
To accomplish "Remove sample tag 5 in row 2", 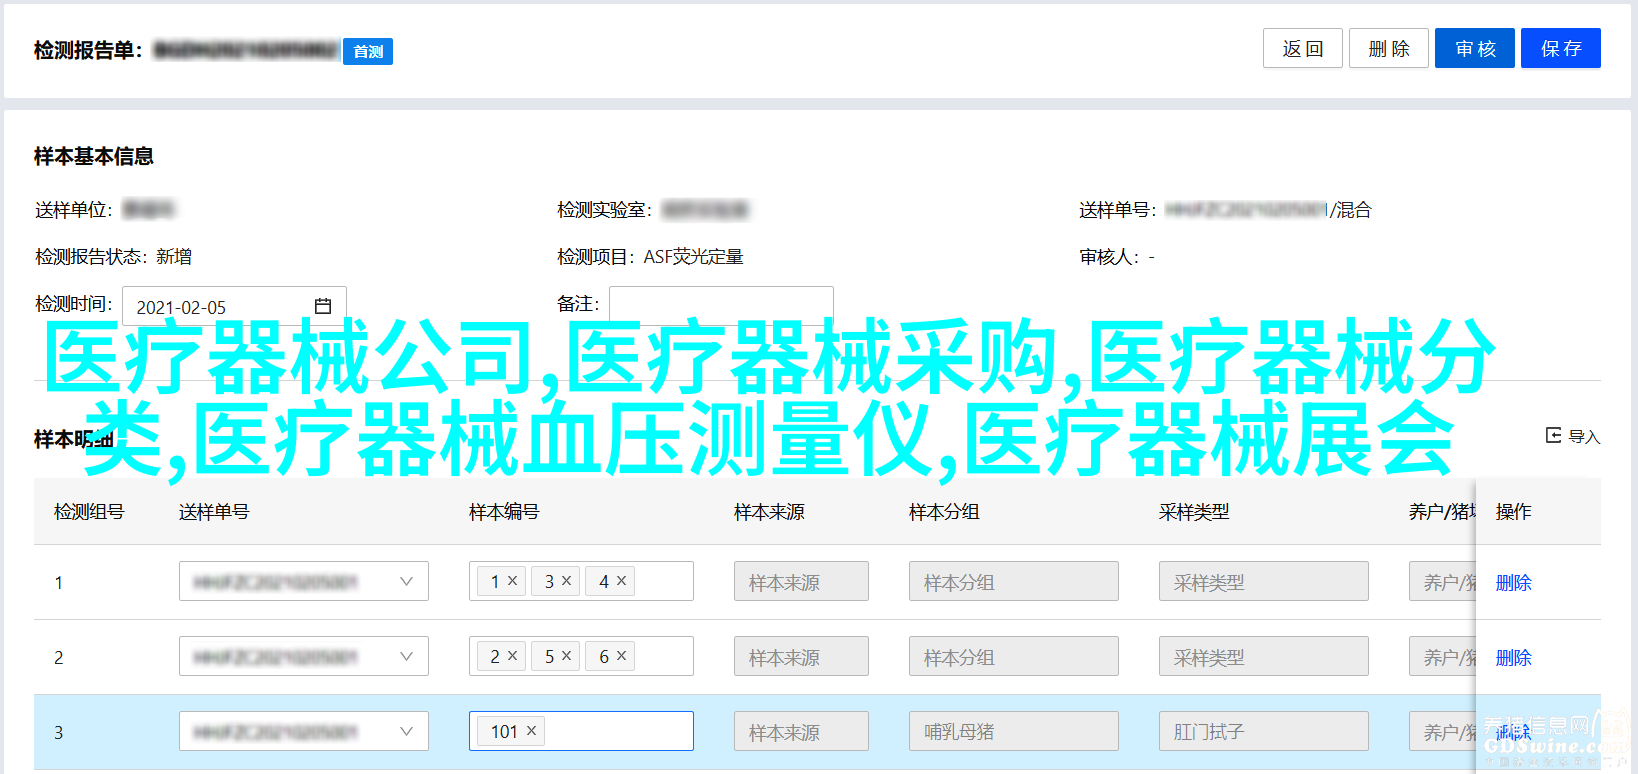I will pos(567,655).
